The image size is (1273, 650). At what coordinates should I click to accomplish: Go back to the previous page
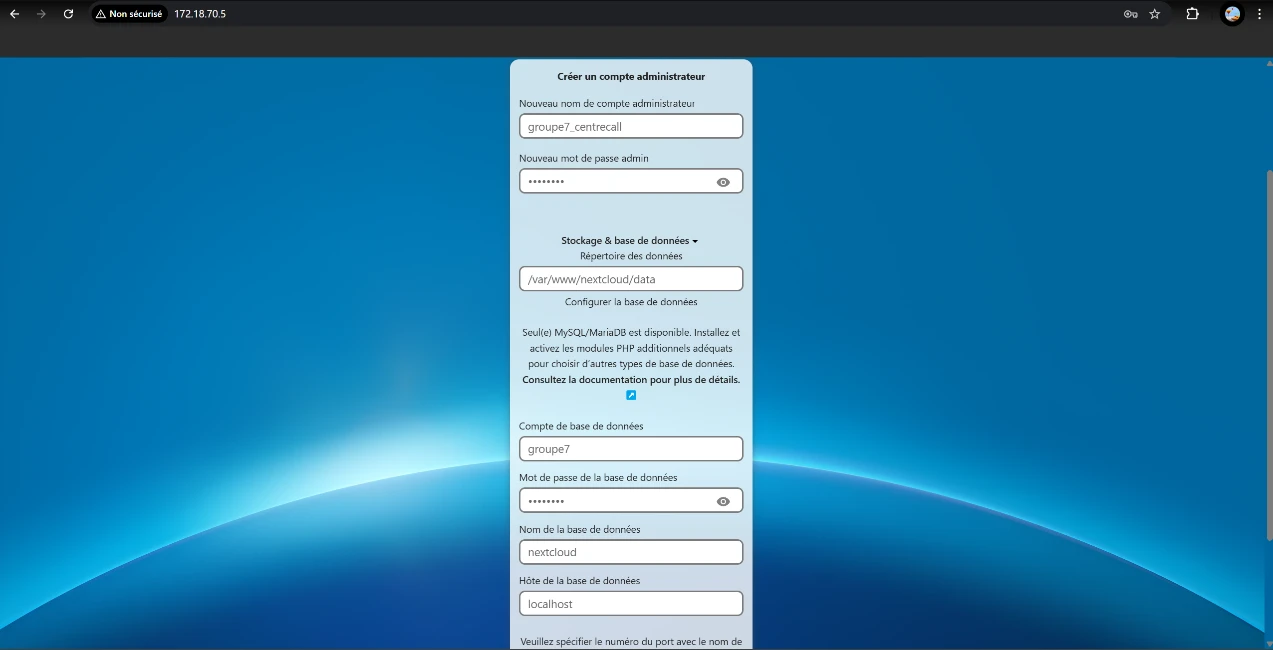[15, 14]
